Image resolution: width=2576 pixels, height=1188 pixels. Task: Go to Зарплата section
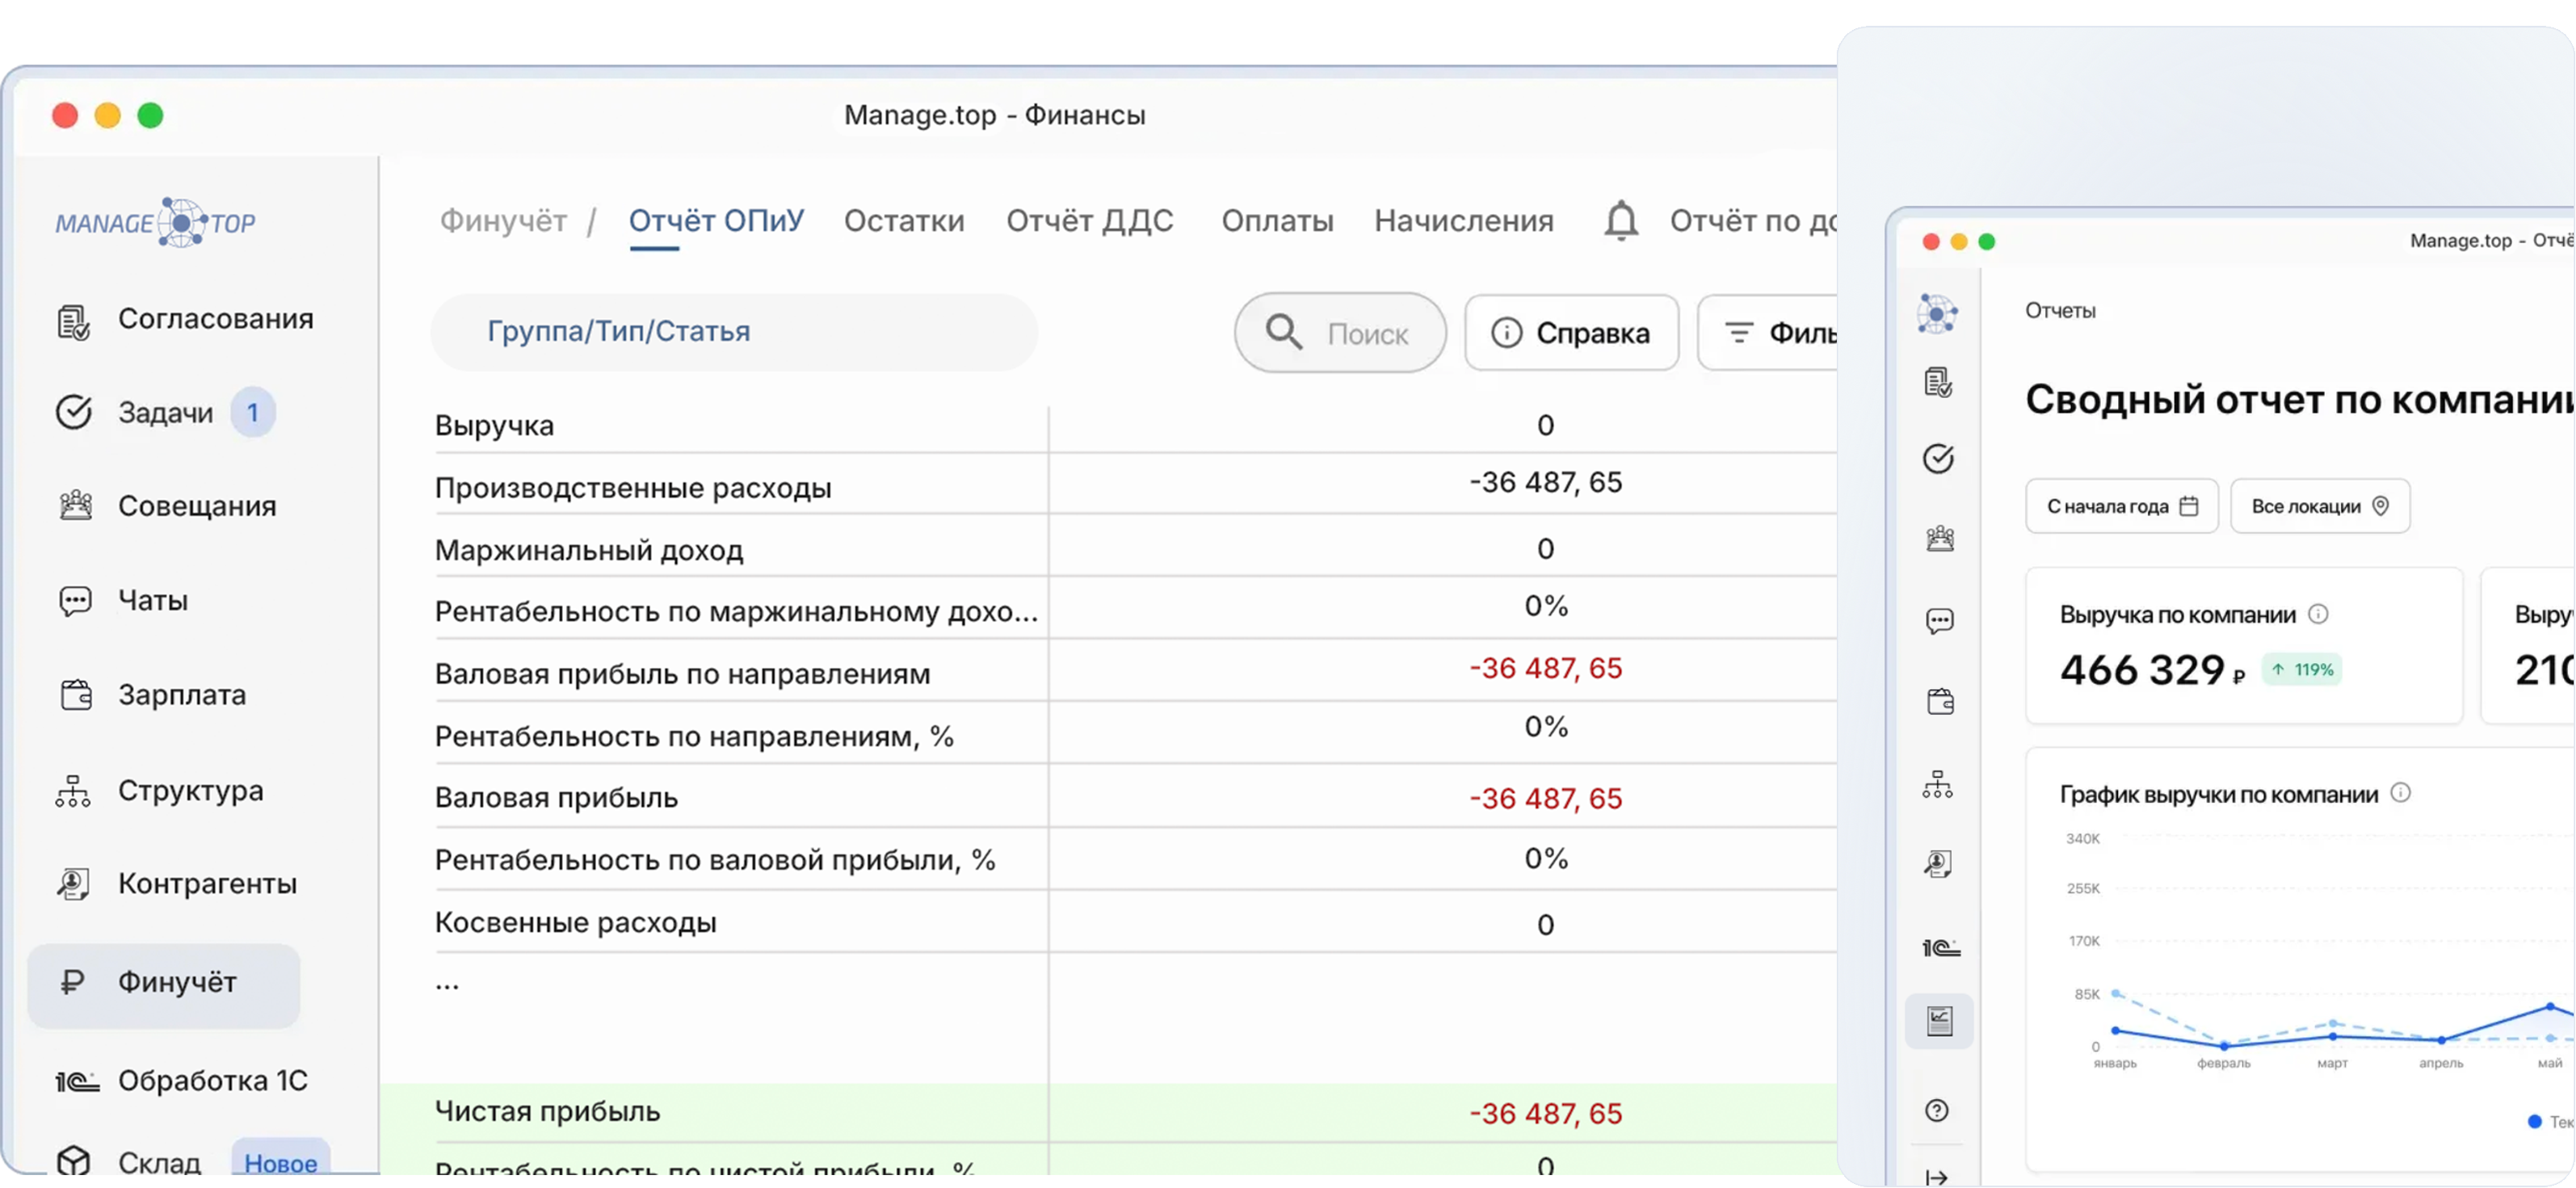click(151, 694)
